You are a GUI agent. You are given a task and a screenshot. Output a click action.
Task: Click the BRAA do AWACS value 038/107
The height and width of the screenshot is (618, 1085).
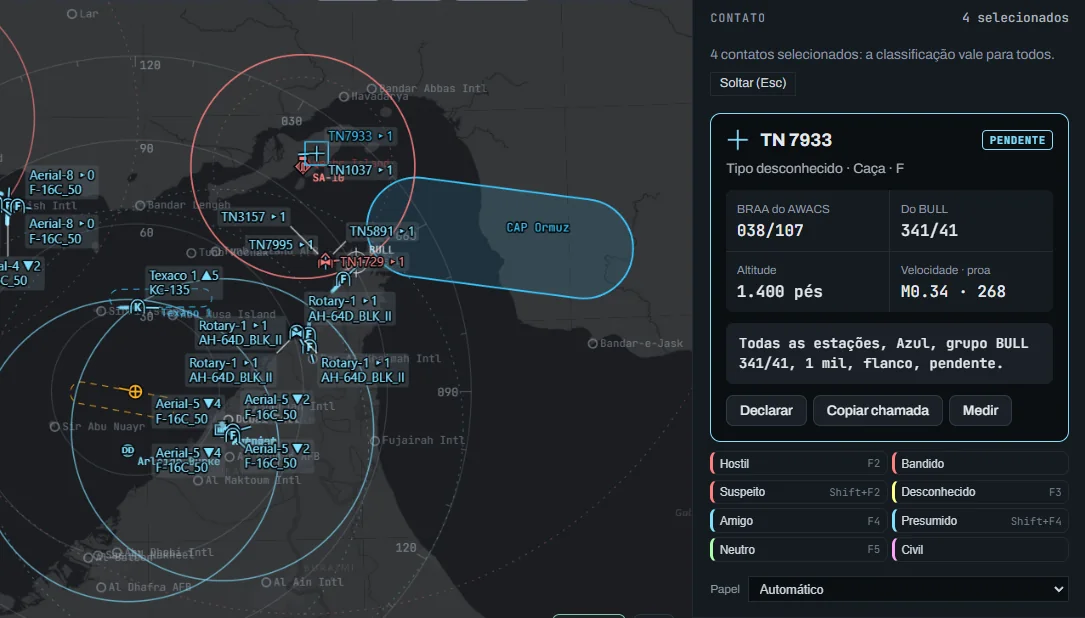point(770,230)
